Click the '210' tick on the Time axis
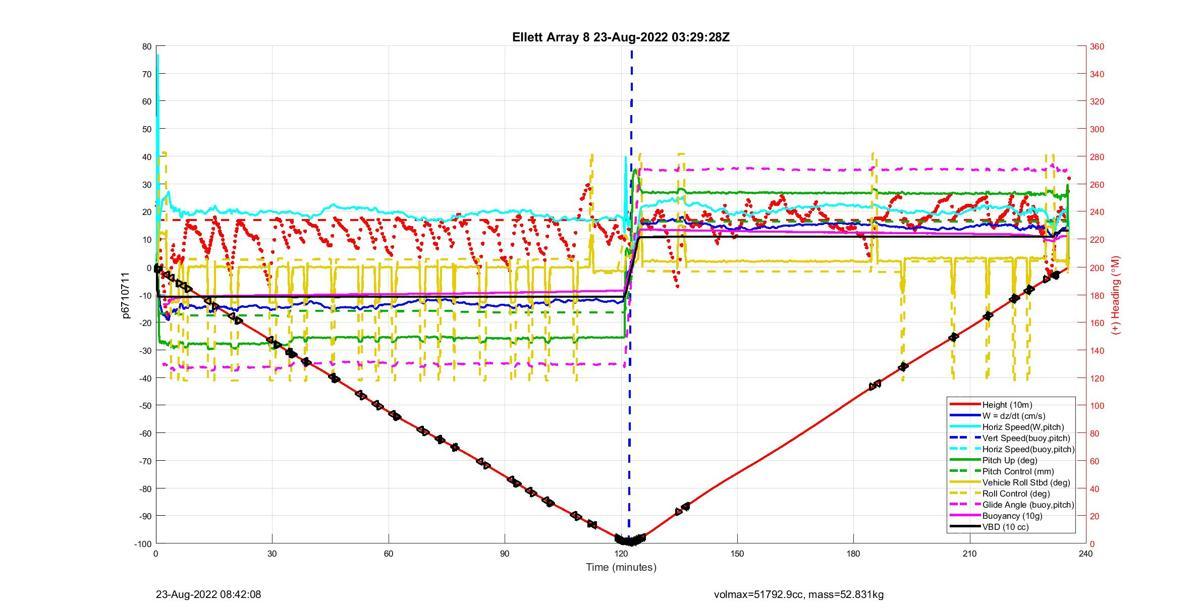The image size is (1200, 611). (x=969, y=553)
